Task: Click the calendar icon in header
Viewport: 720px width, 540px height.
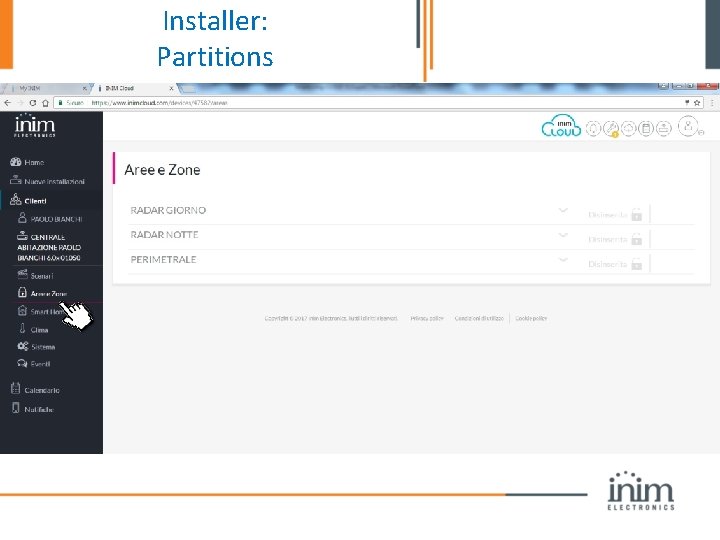Action: (646, 129)
